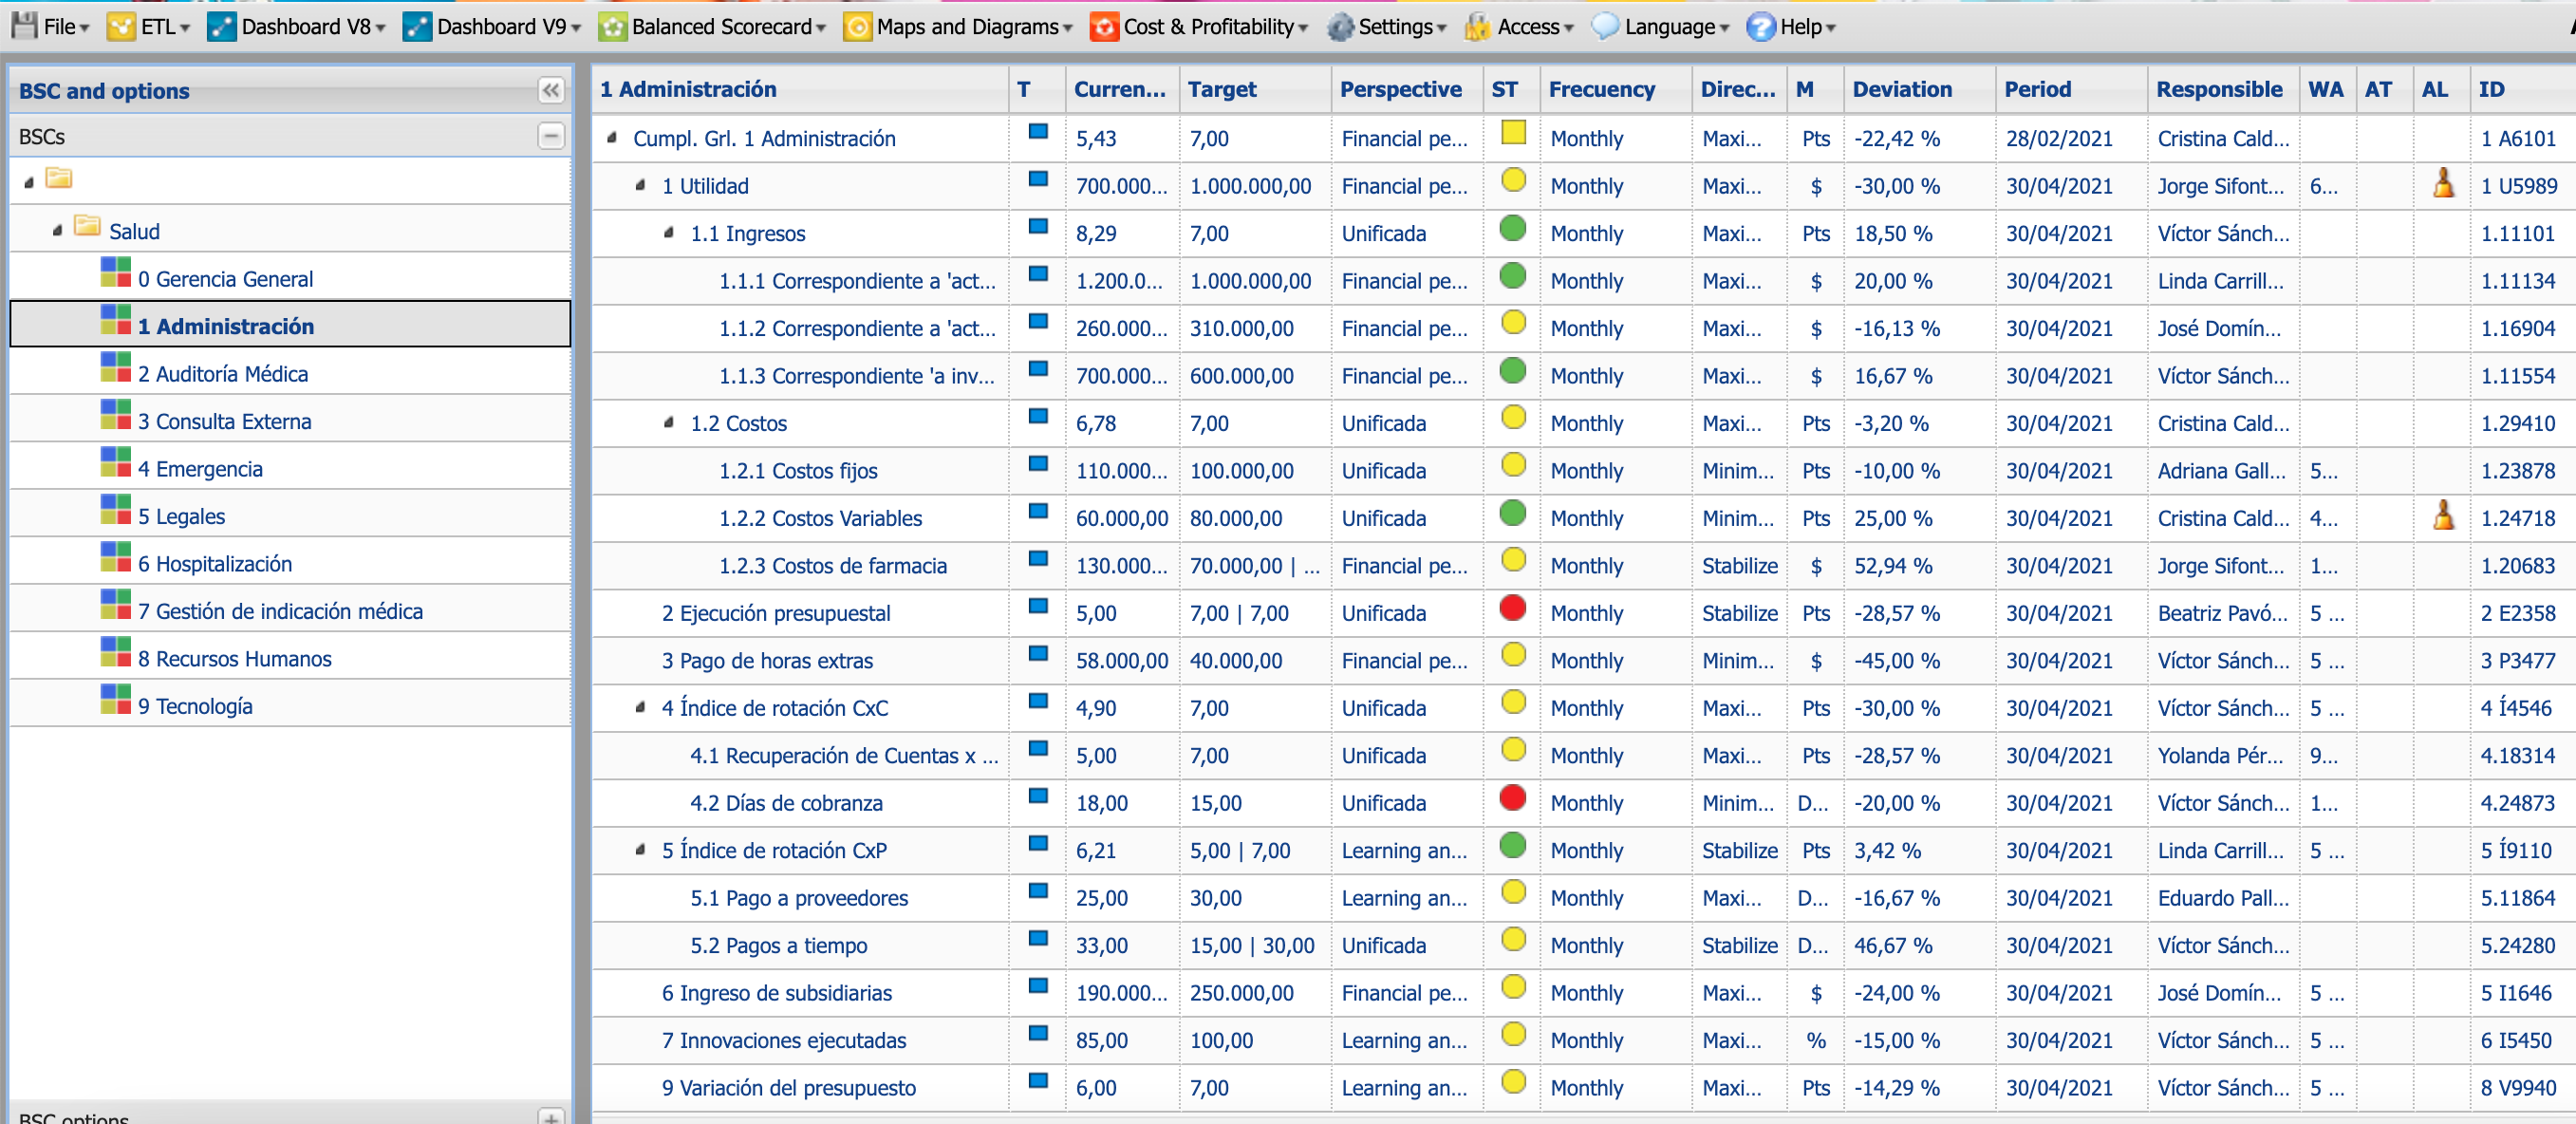Collapse the 1.2 Costos tree node
The width and height of the screenshot is (2576, 1124).
tap(668, 423)
